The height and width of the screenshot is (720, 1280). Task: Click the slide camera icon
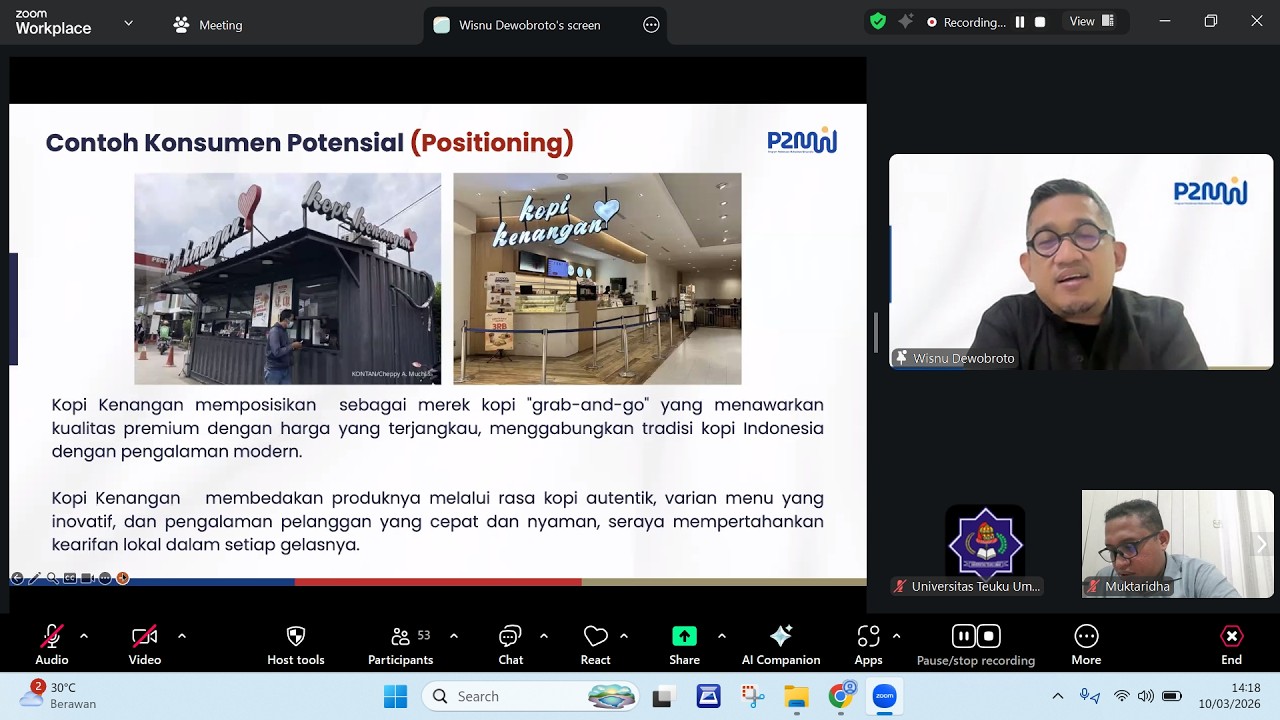[x=87, y=578]
